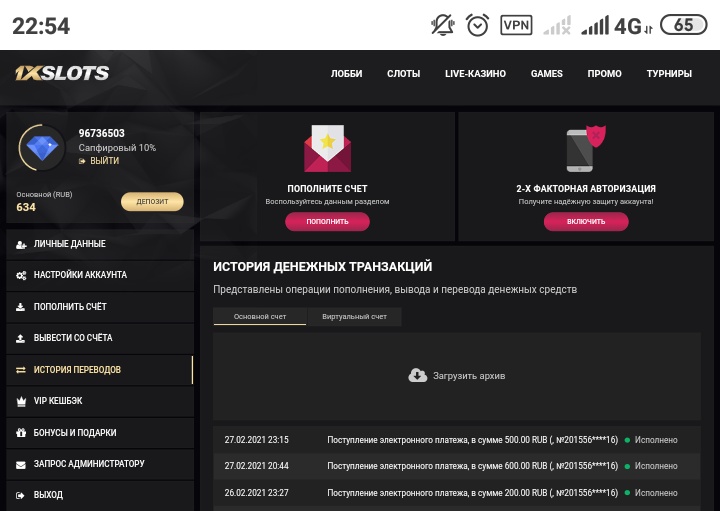Open the ЛОББИ menu item
This screenshot has height=511, width=720.
(x=347, y=73)
